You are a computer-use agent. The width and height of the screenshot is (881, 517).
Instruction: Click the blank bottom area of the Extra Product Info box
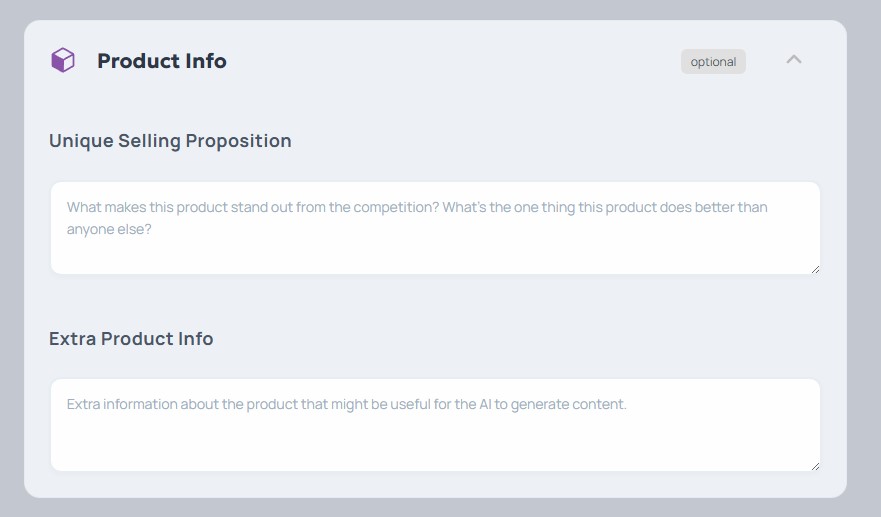pyautogui.click(x=435, y=450)
